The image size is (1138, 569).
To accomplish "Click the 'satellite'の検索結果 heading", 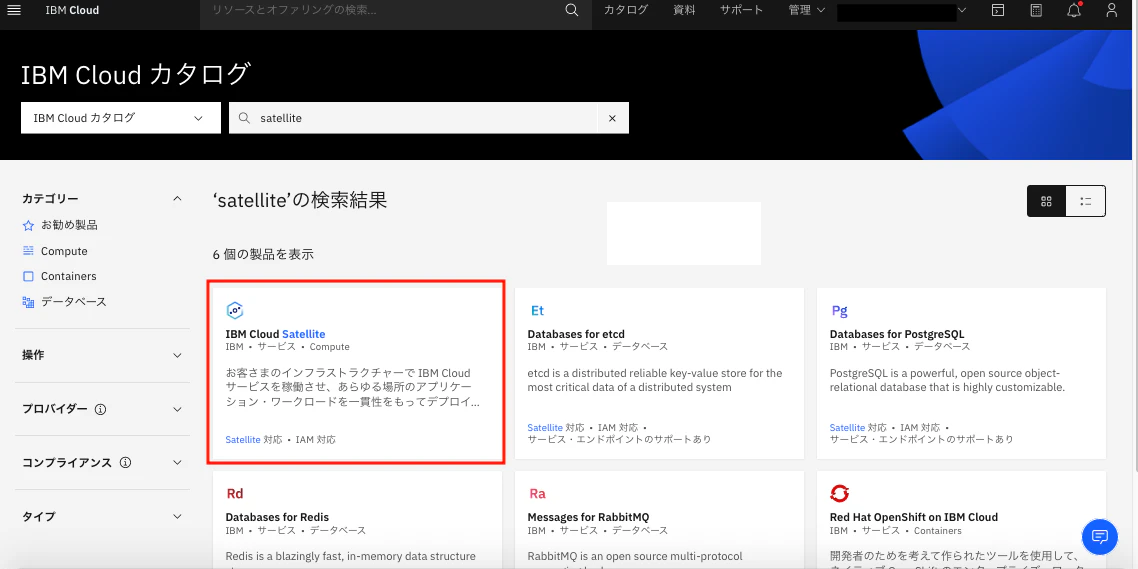I will 300,200.
